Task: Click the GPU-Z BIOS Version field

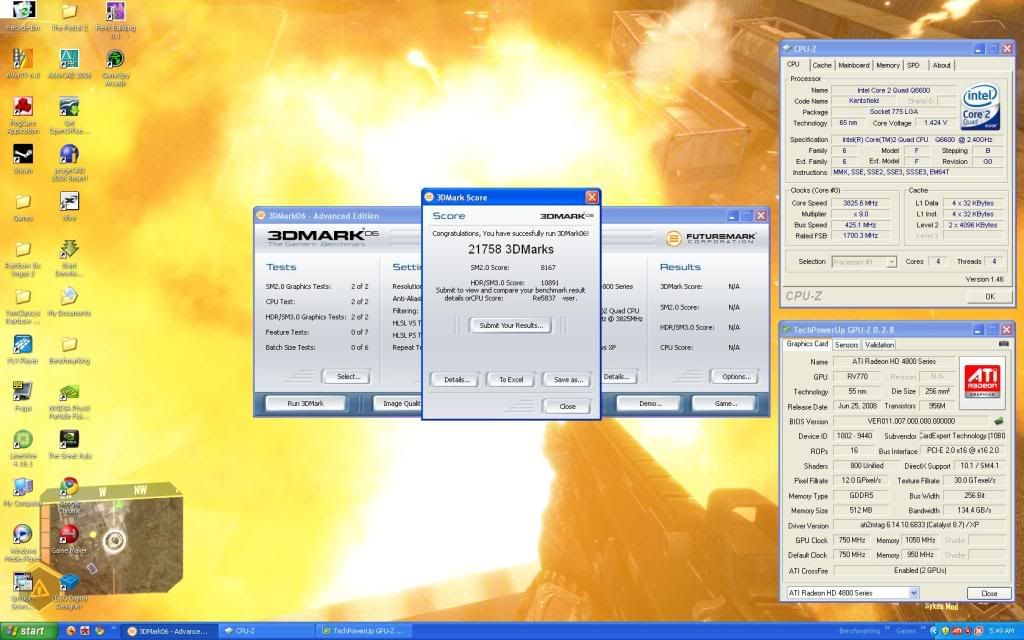Action: (x=910, y=421)
